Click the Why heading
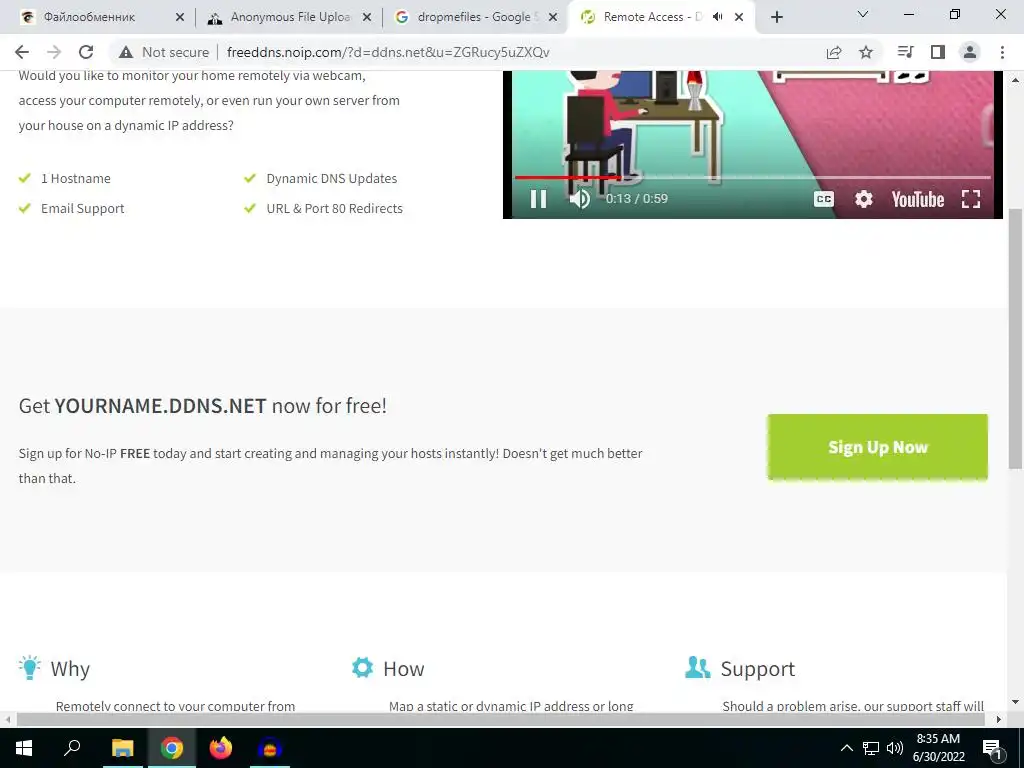 click(x=70, y=669)
